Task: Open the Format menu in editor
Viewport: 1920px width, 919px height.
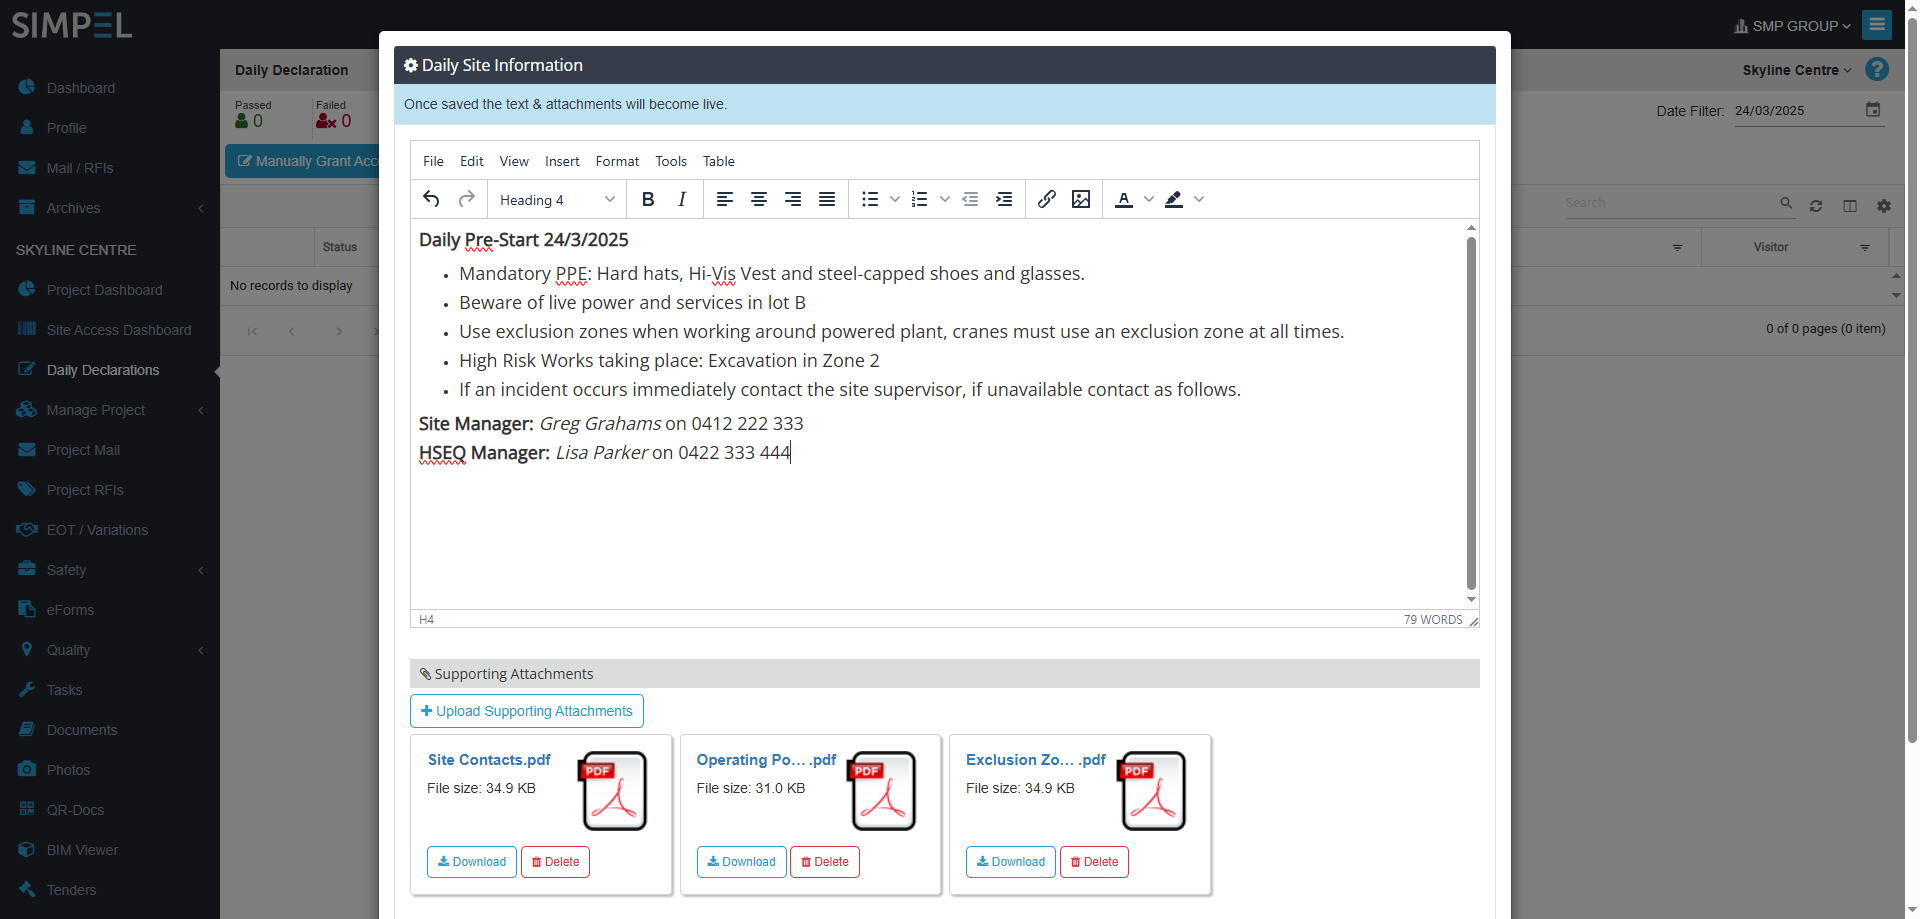Action: point(617,161)
